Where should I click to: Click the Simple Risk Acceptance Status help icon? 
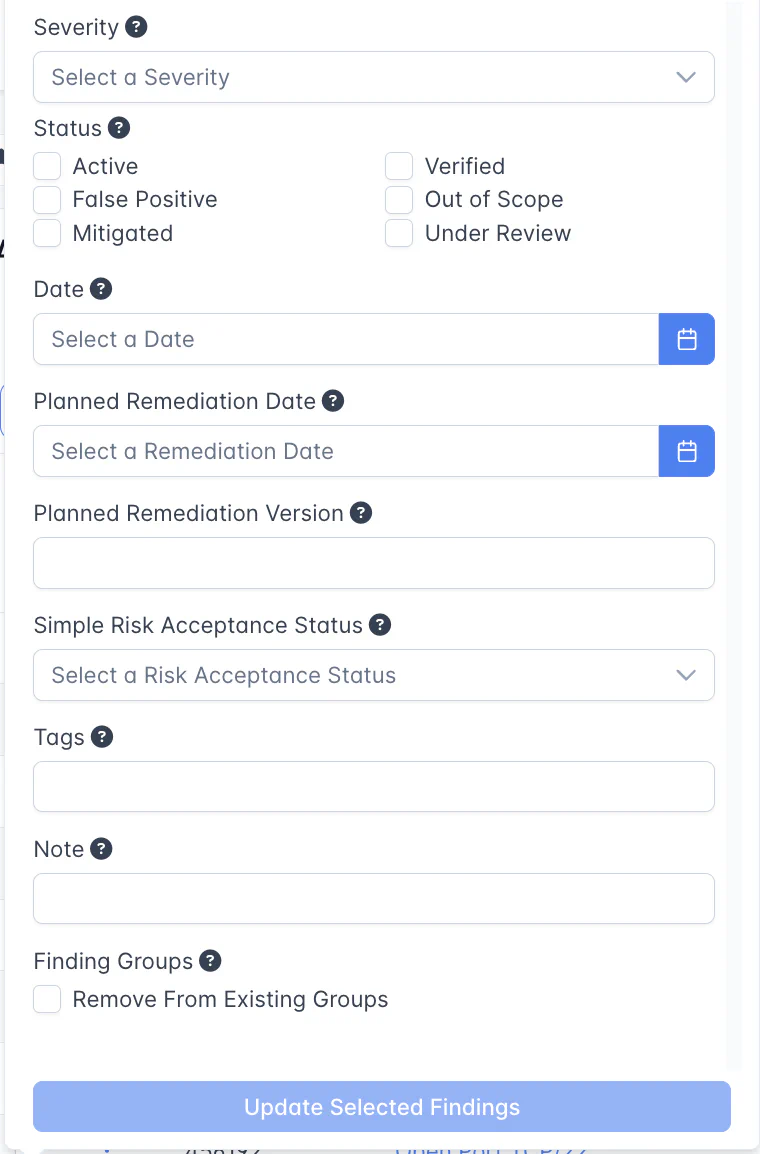coord(380,625)
